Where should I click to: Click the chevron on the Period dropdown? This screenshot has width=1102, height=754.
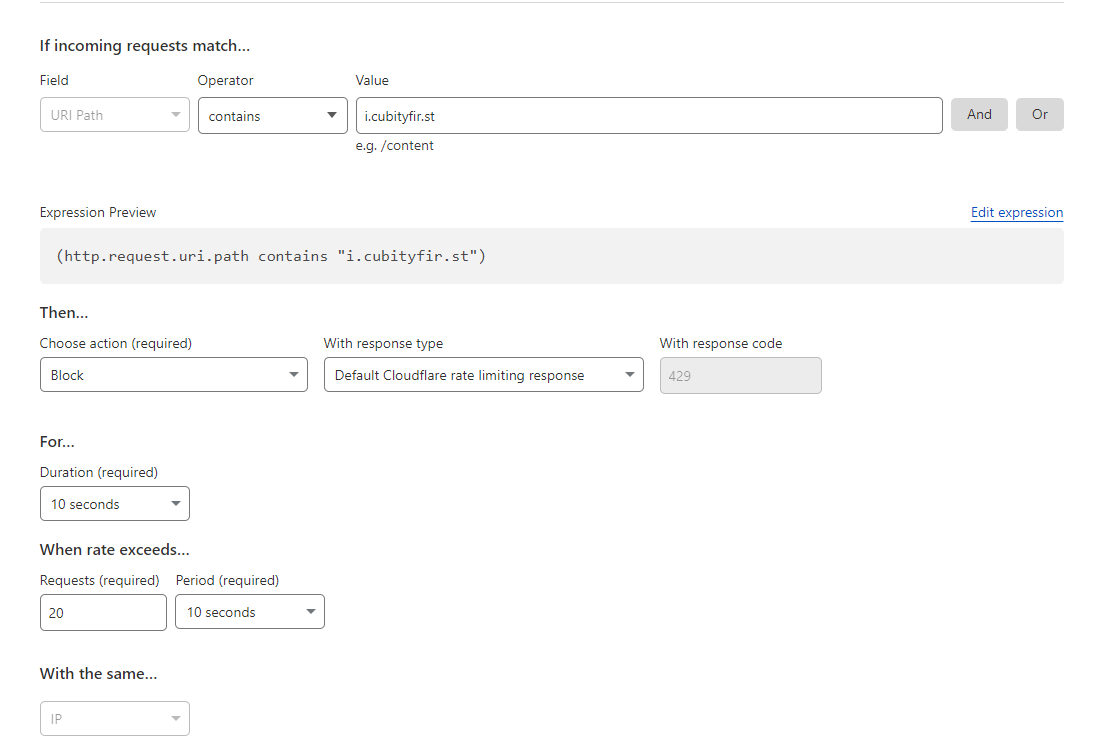[x=310, y=611]
